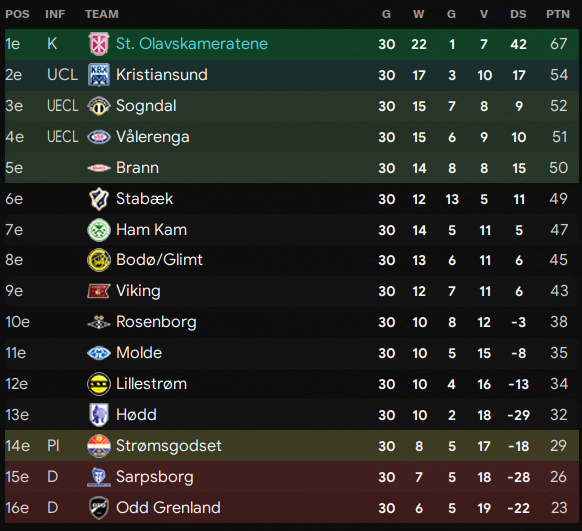Click the St. Olavskameratene club crest
This screenshot has width=582, height=531.
[99, 44]
